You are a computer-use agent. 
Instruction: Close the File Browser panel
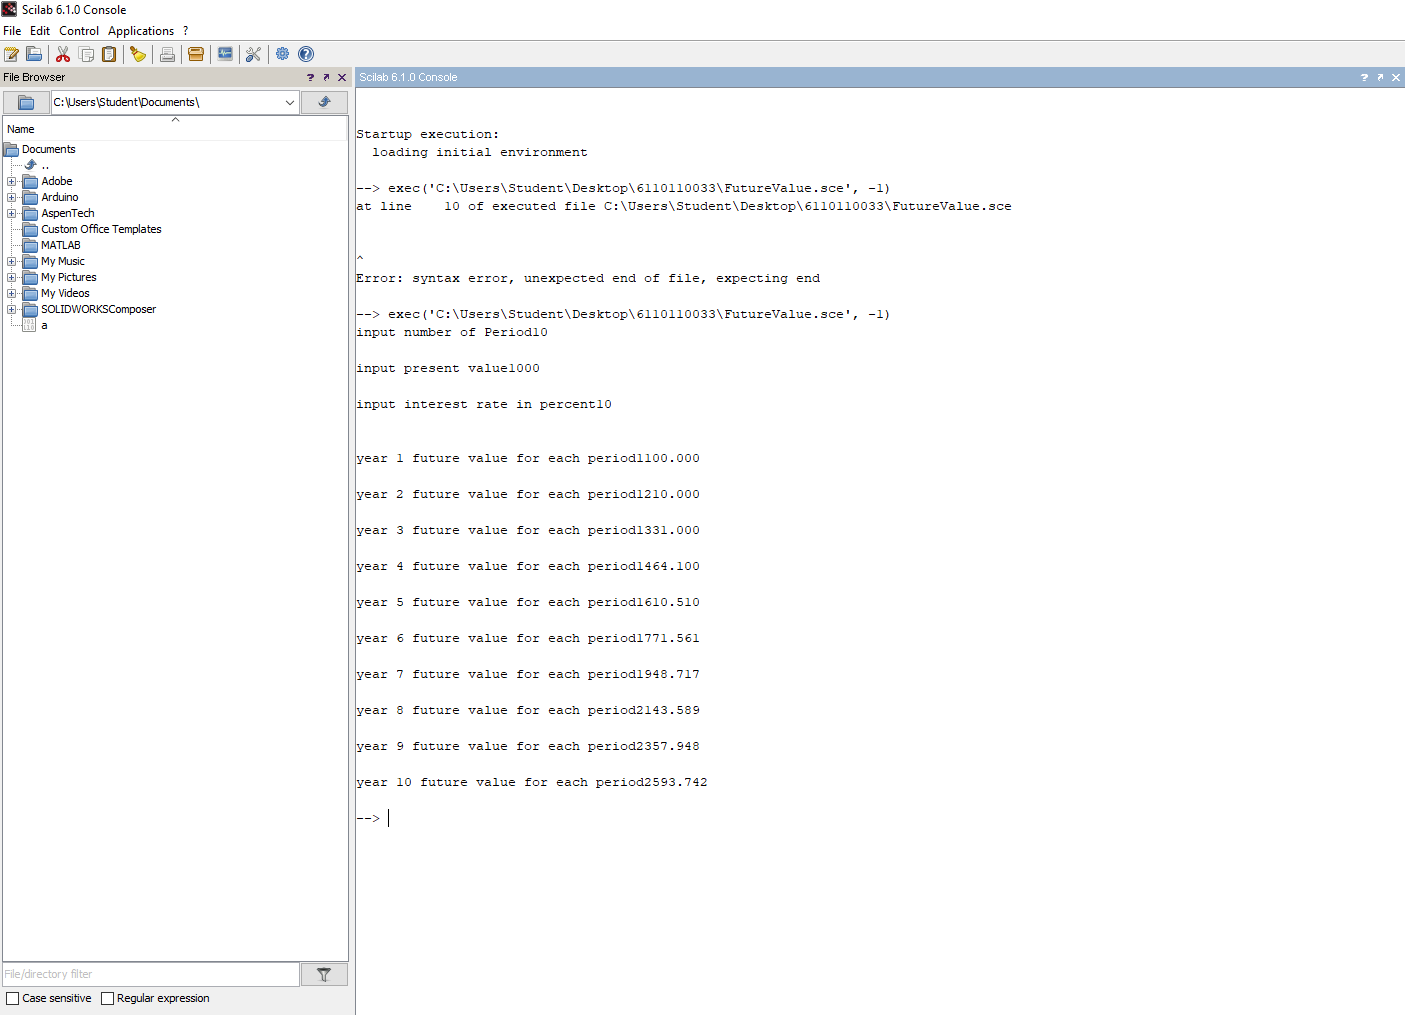click(x=342, y=77)
